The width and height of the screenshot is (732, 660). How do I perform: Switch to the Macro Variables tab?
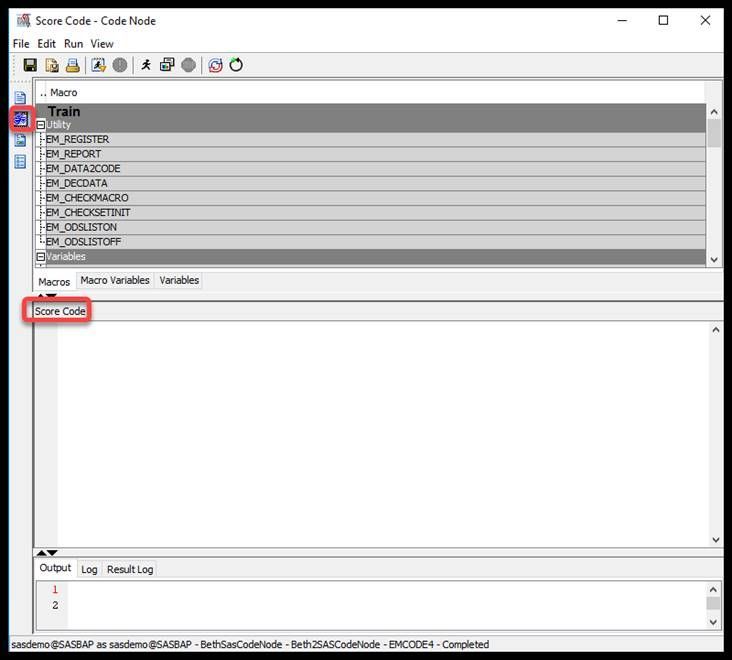point(115,280)
